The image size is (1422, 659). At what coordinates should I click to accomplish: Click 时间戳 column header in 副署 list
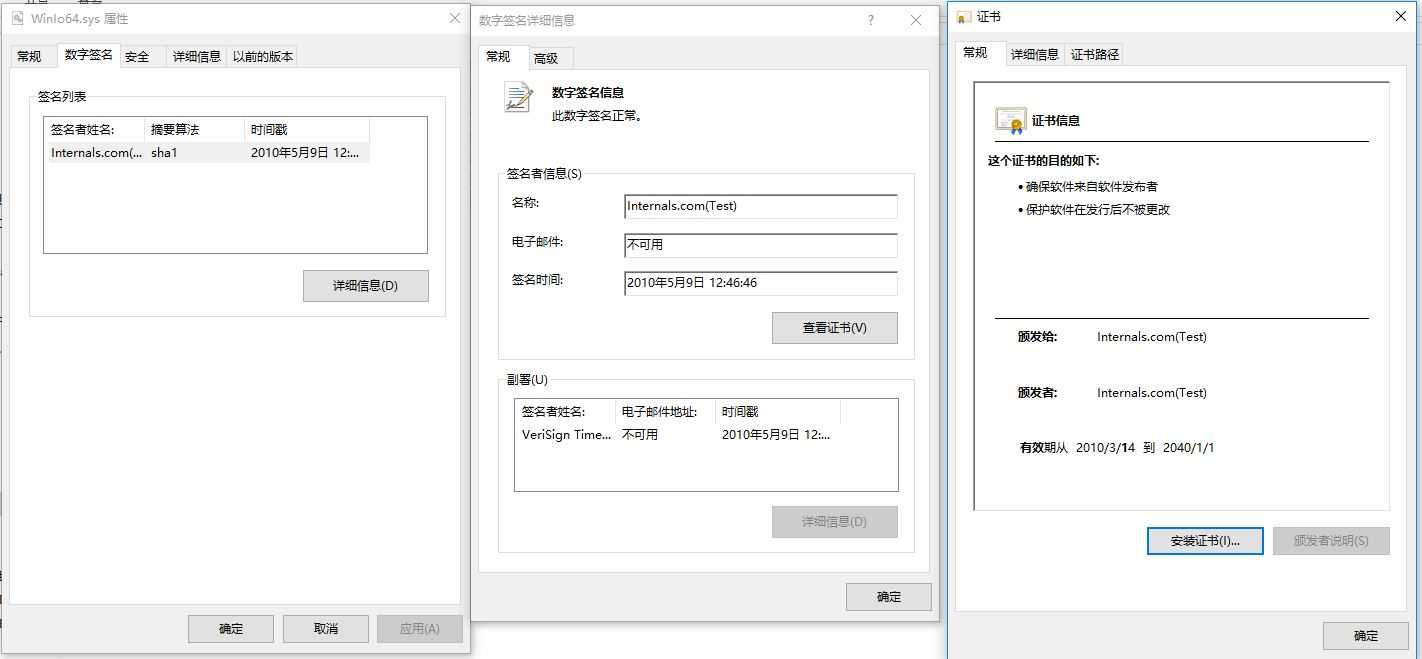(x=778, y=412)
